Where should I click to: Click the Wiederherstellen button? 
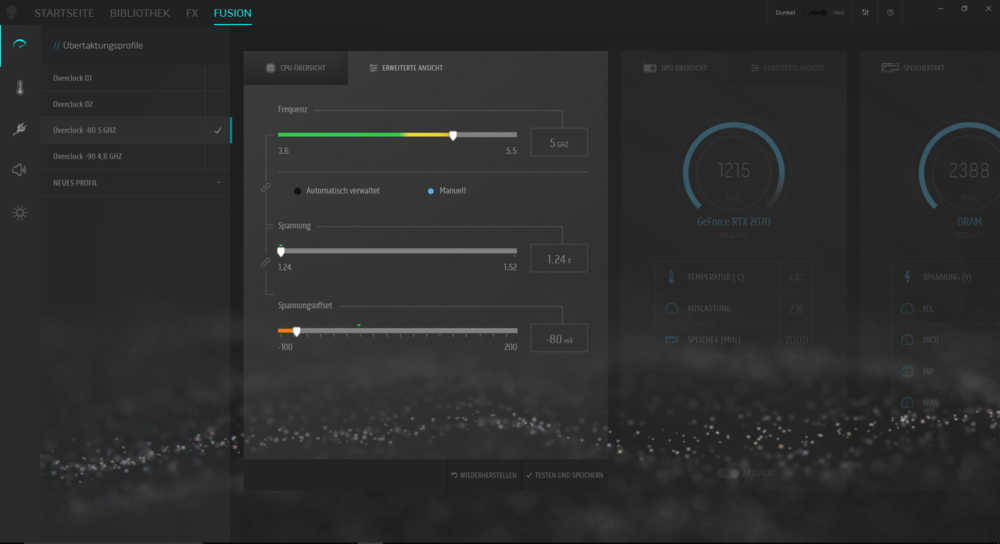point(484,475)
